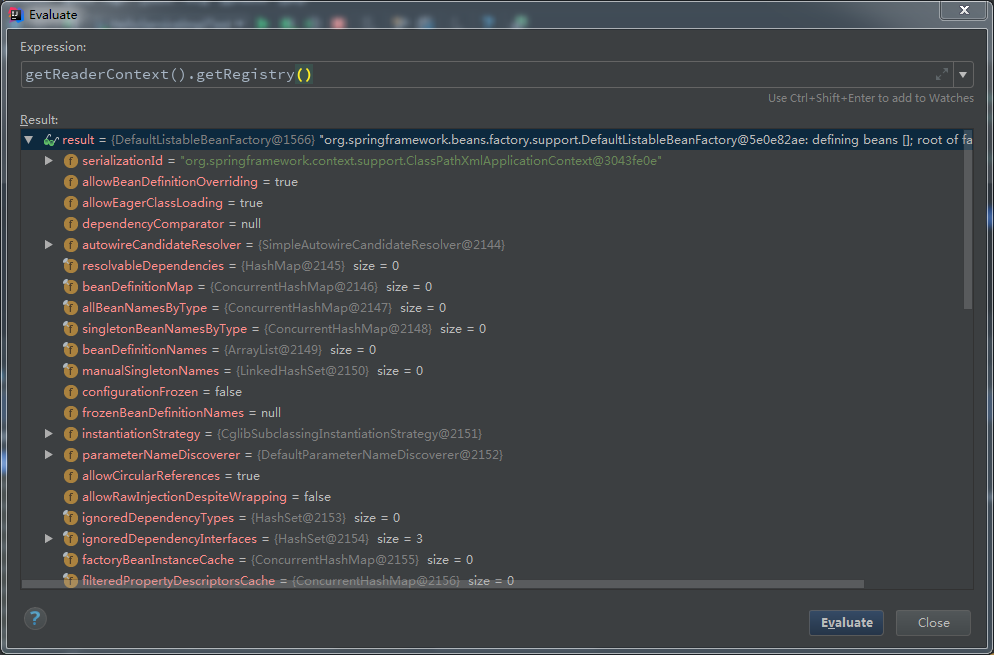Screen dimensions: 994x655
Task: Click the field icon of ignoredDependencyTypes
Action: coord(70,517)
